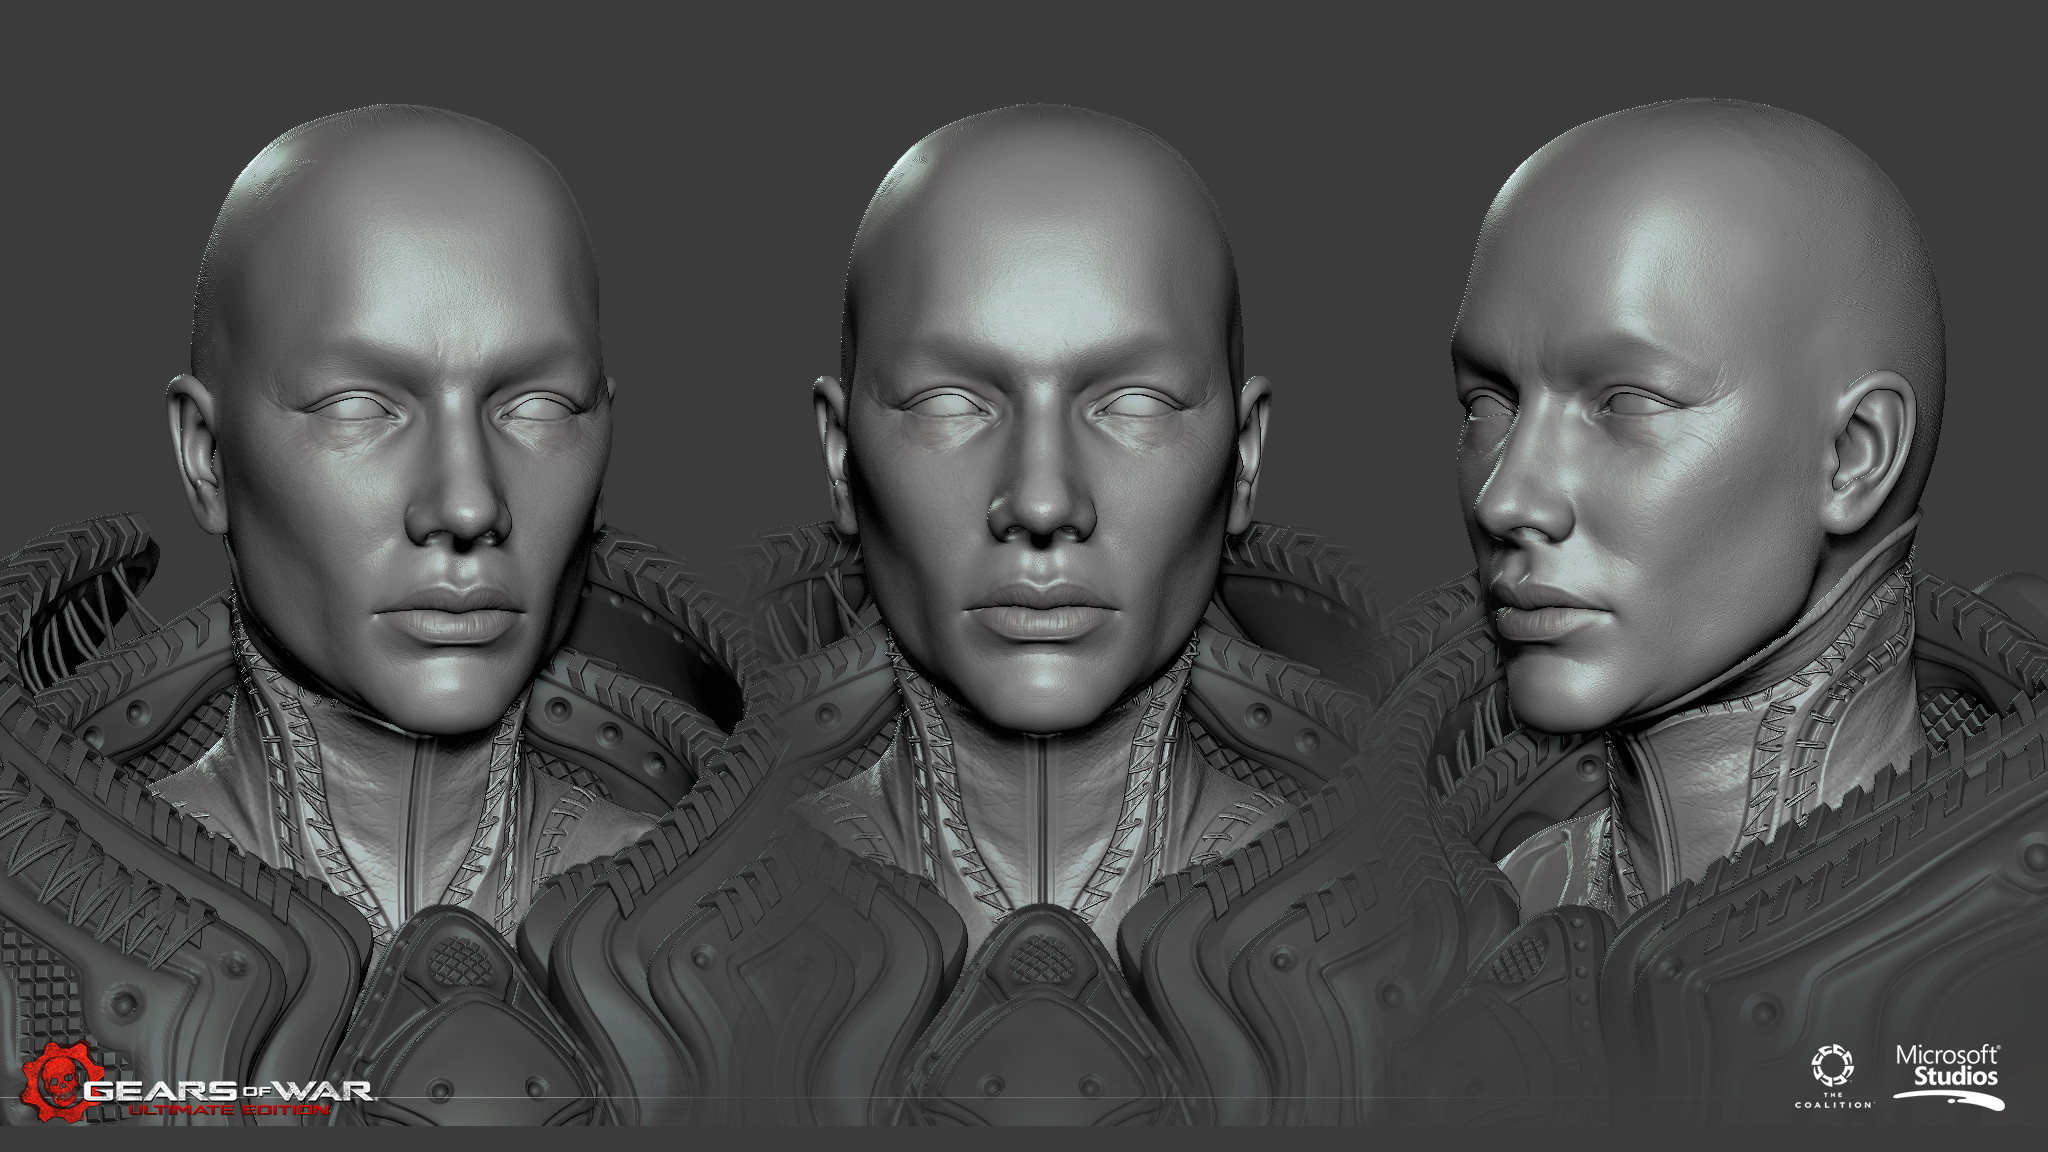Viewport: 2048px width, 1152px height.
Task: Click the Gears of War title text
Action: pos(228,1090)
